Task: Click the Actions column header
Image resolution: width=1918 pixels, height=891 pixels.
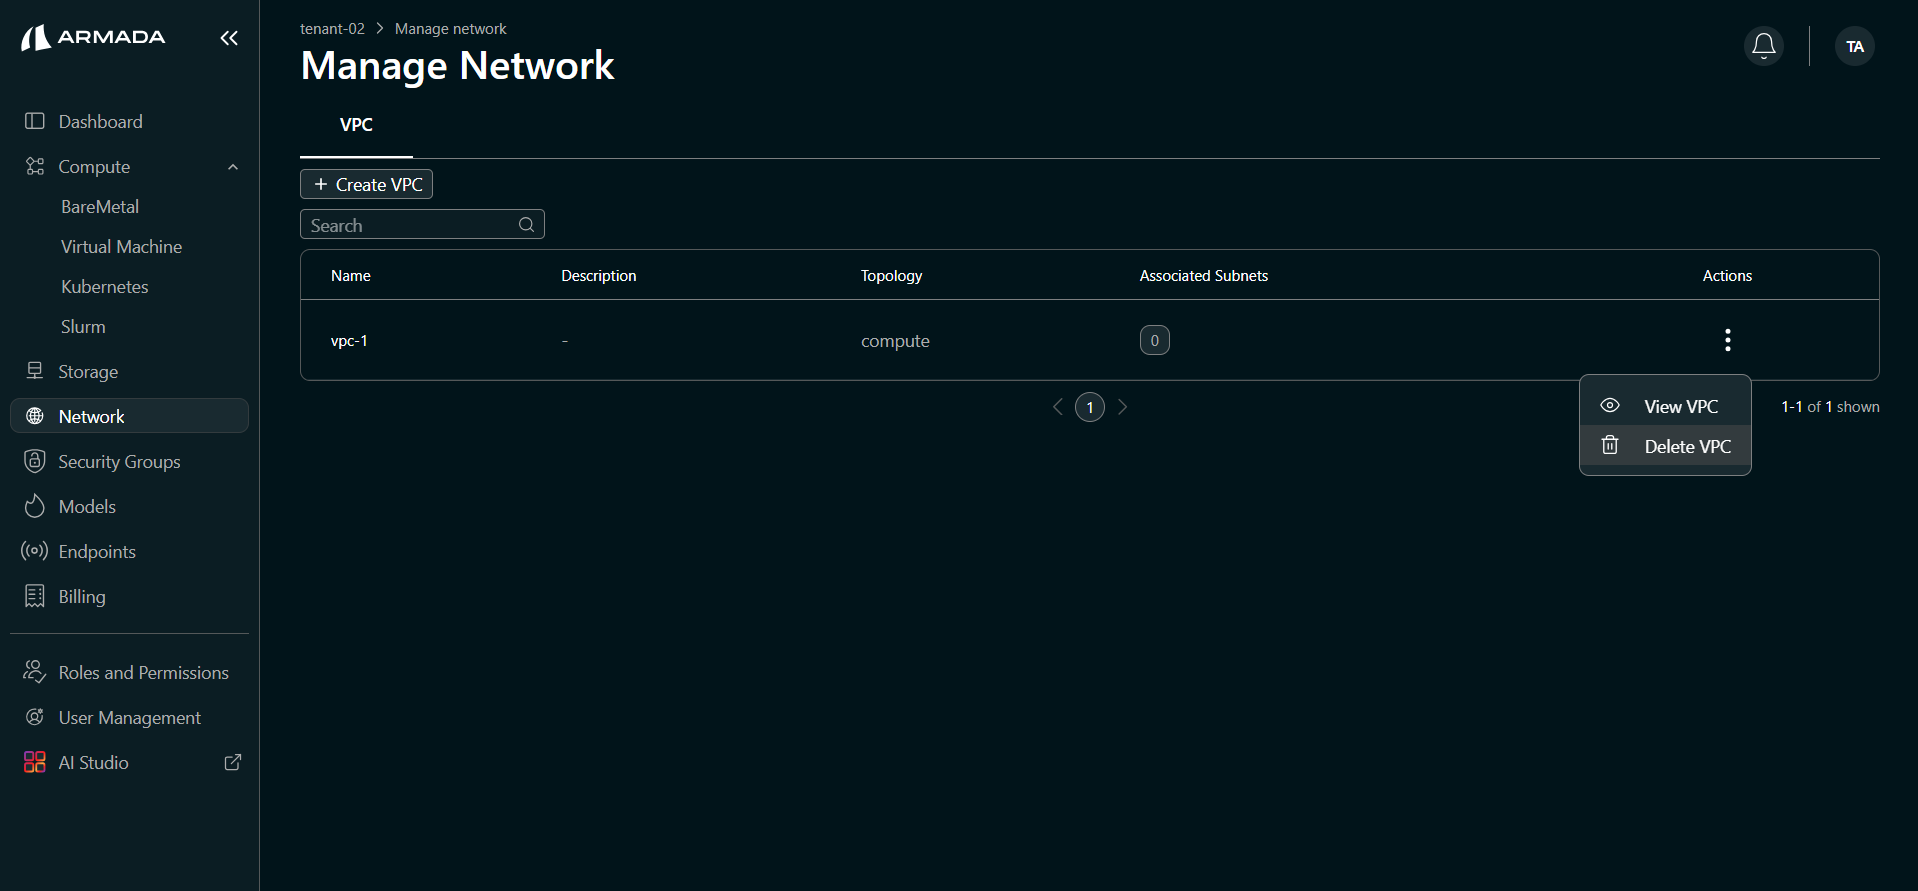Action: 1727,276
